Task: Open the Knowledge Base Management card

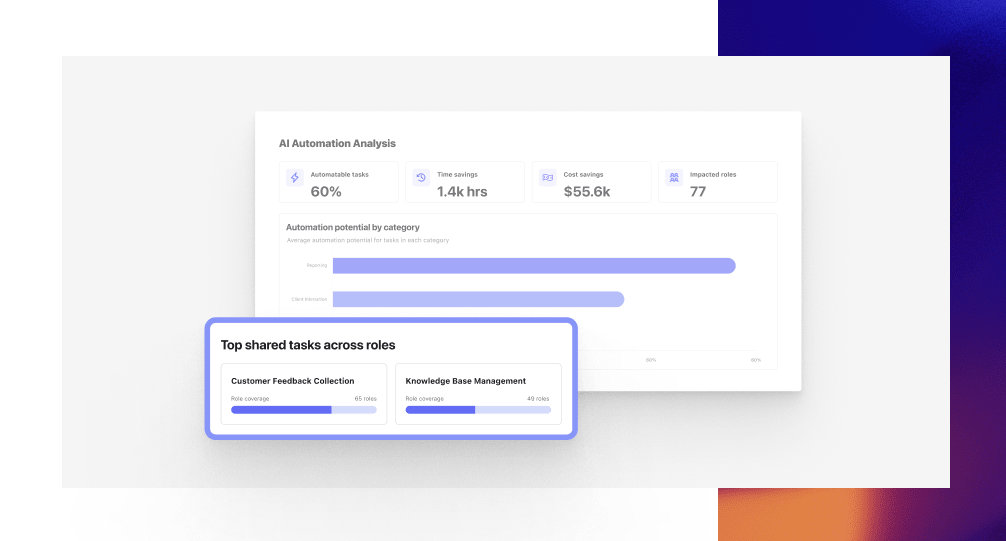Action: 478,394
